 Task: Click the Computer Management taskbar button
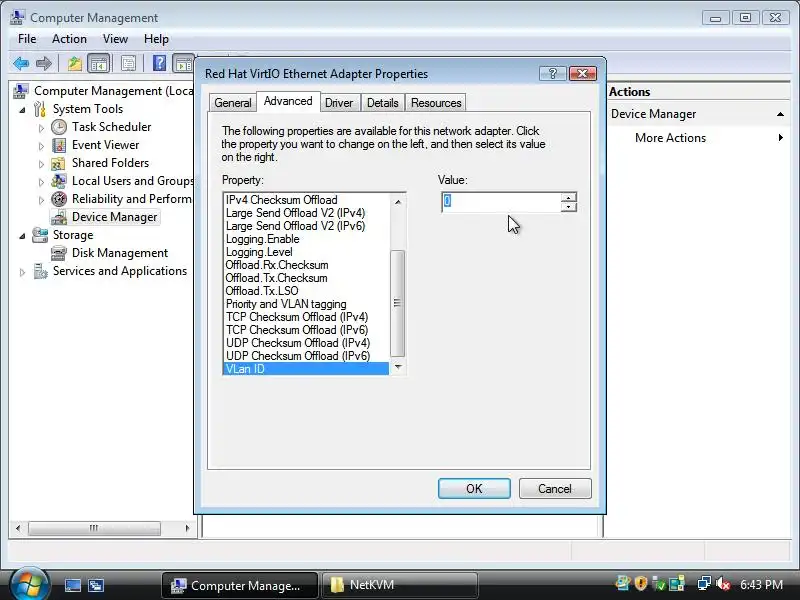(240, 585)
